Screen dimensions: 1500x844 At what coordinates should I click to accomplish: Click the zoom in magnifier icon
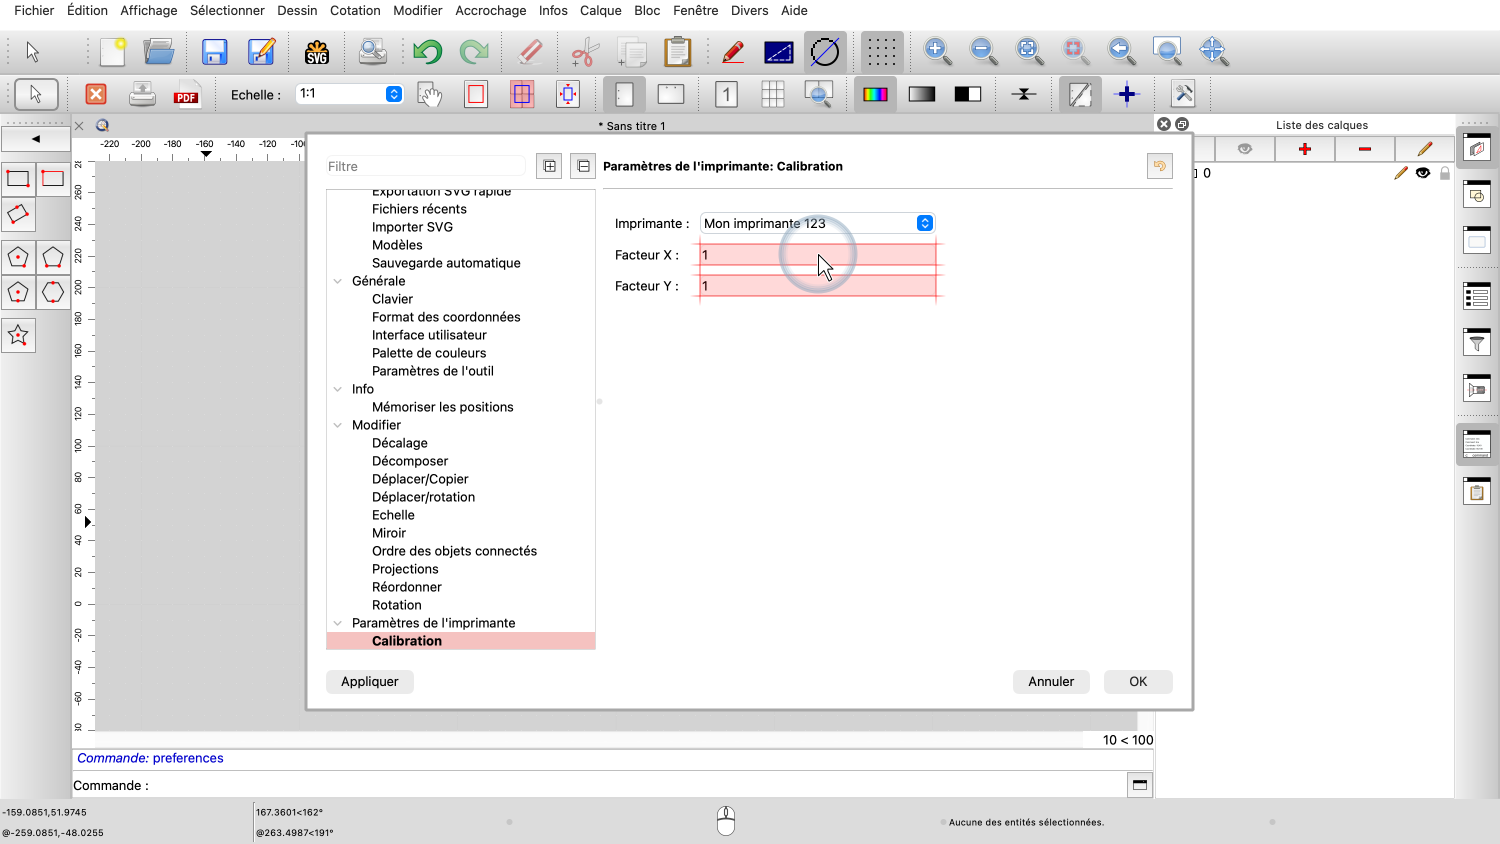click(936, 51)
